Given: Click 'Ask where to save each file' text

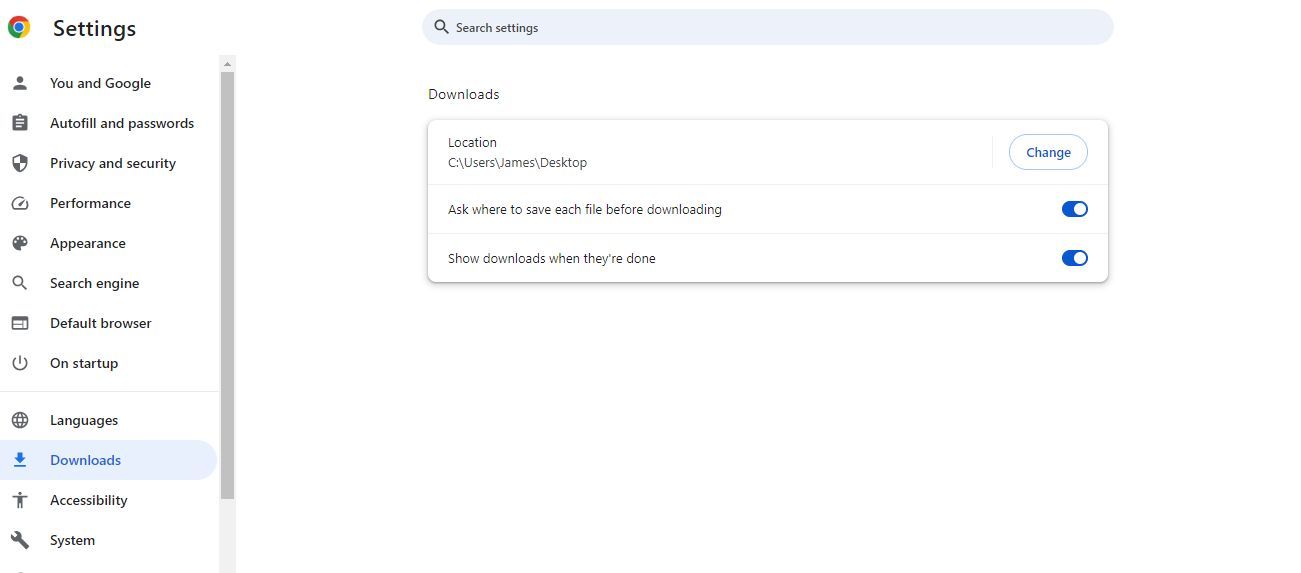Looking at the screenshot, I should coord(585,209).
